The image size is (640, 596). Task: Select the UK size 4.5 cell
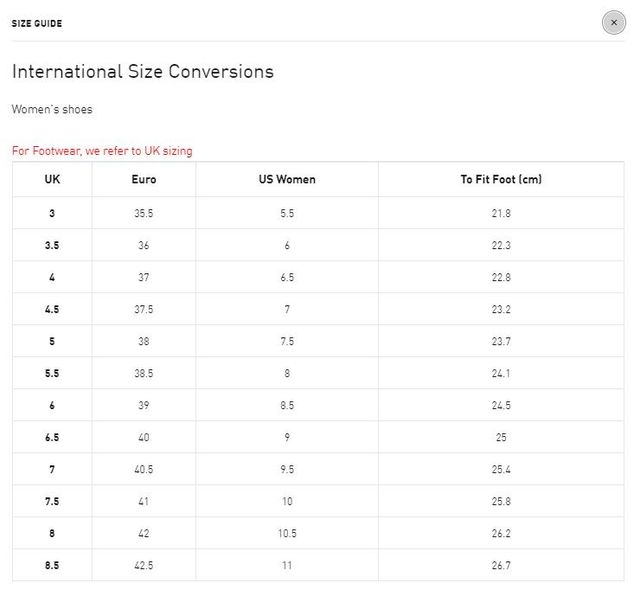pyautogui.click(x=52, y=309)
